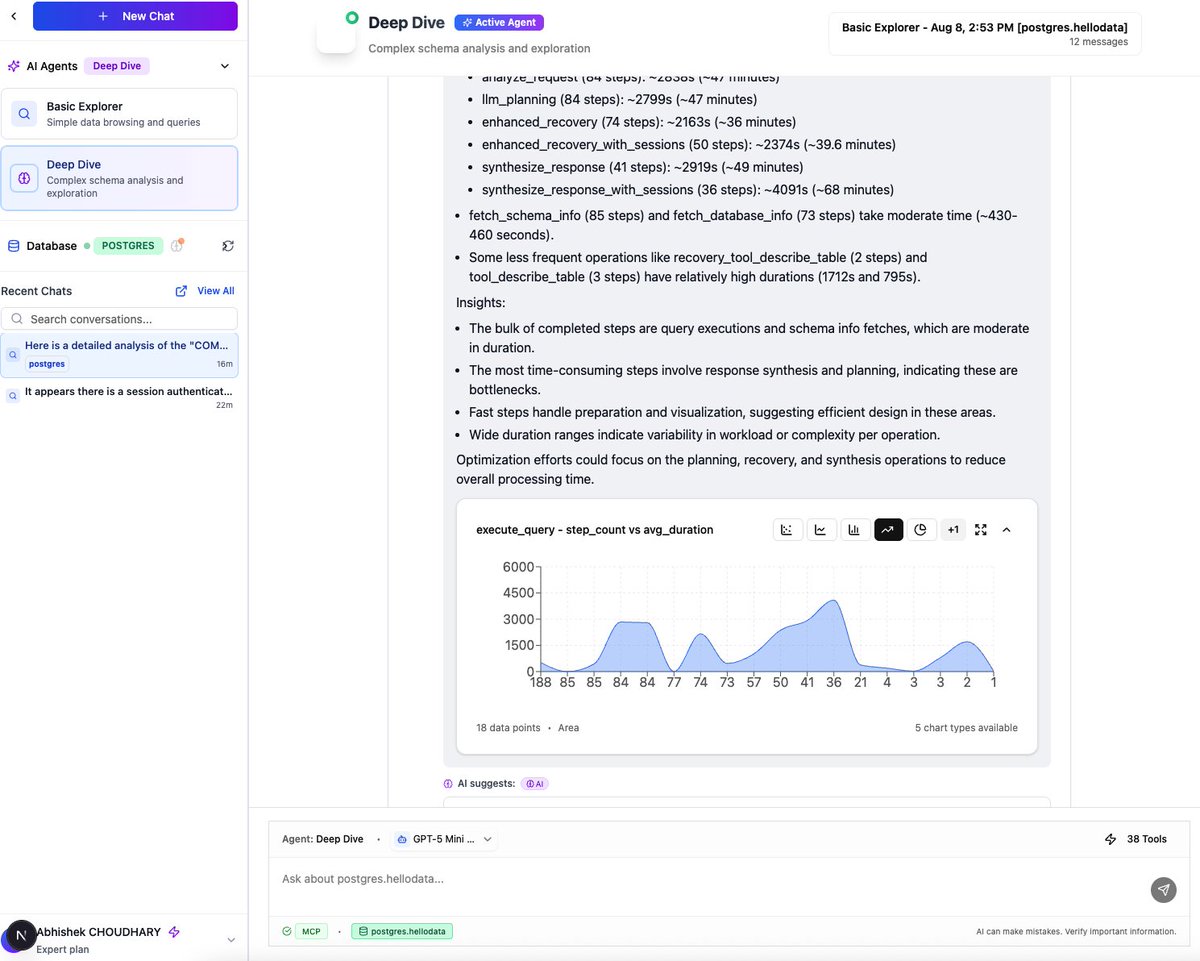The height and width of the screenshot is (961, 1200).
Task: Click the AI badge next to AI suggests
Action: (x=535, y=784)
